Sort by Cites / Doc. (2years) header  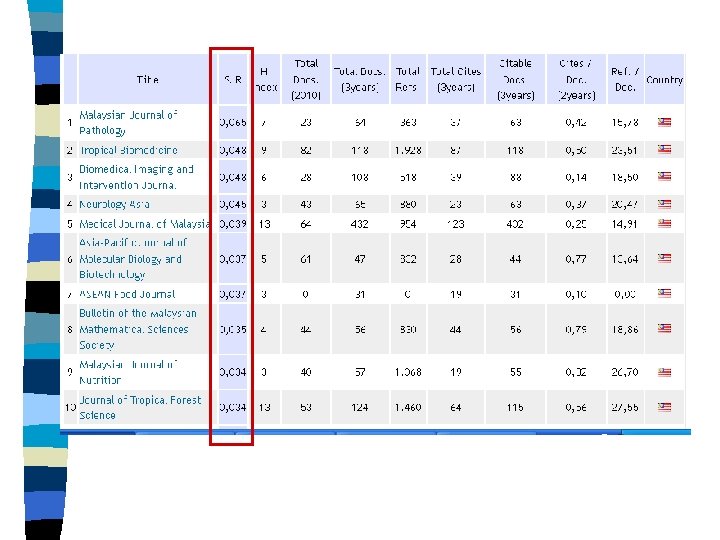pyautogui.click(x=576, y=79)
